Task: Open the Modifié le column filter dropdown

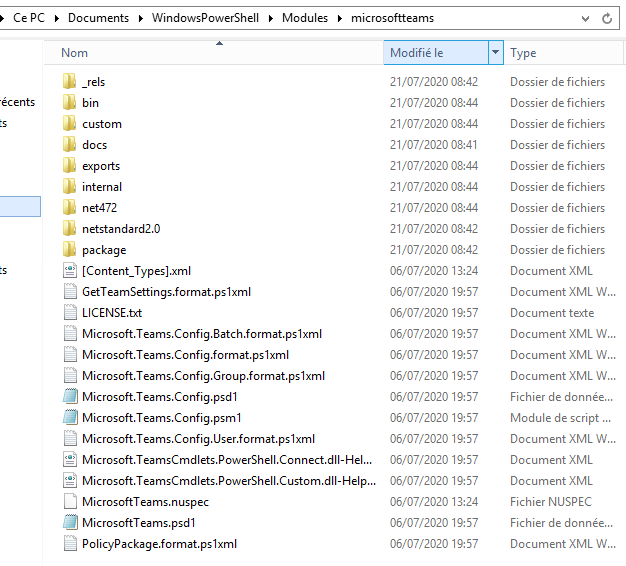Action: coord(495,52)
